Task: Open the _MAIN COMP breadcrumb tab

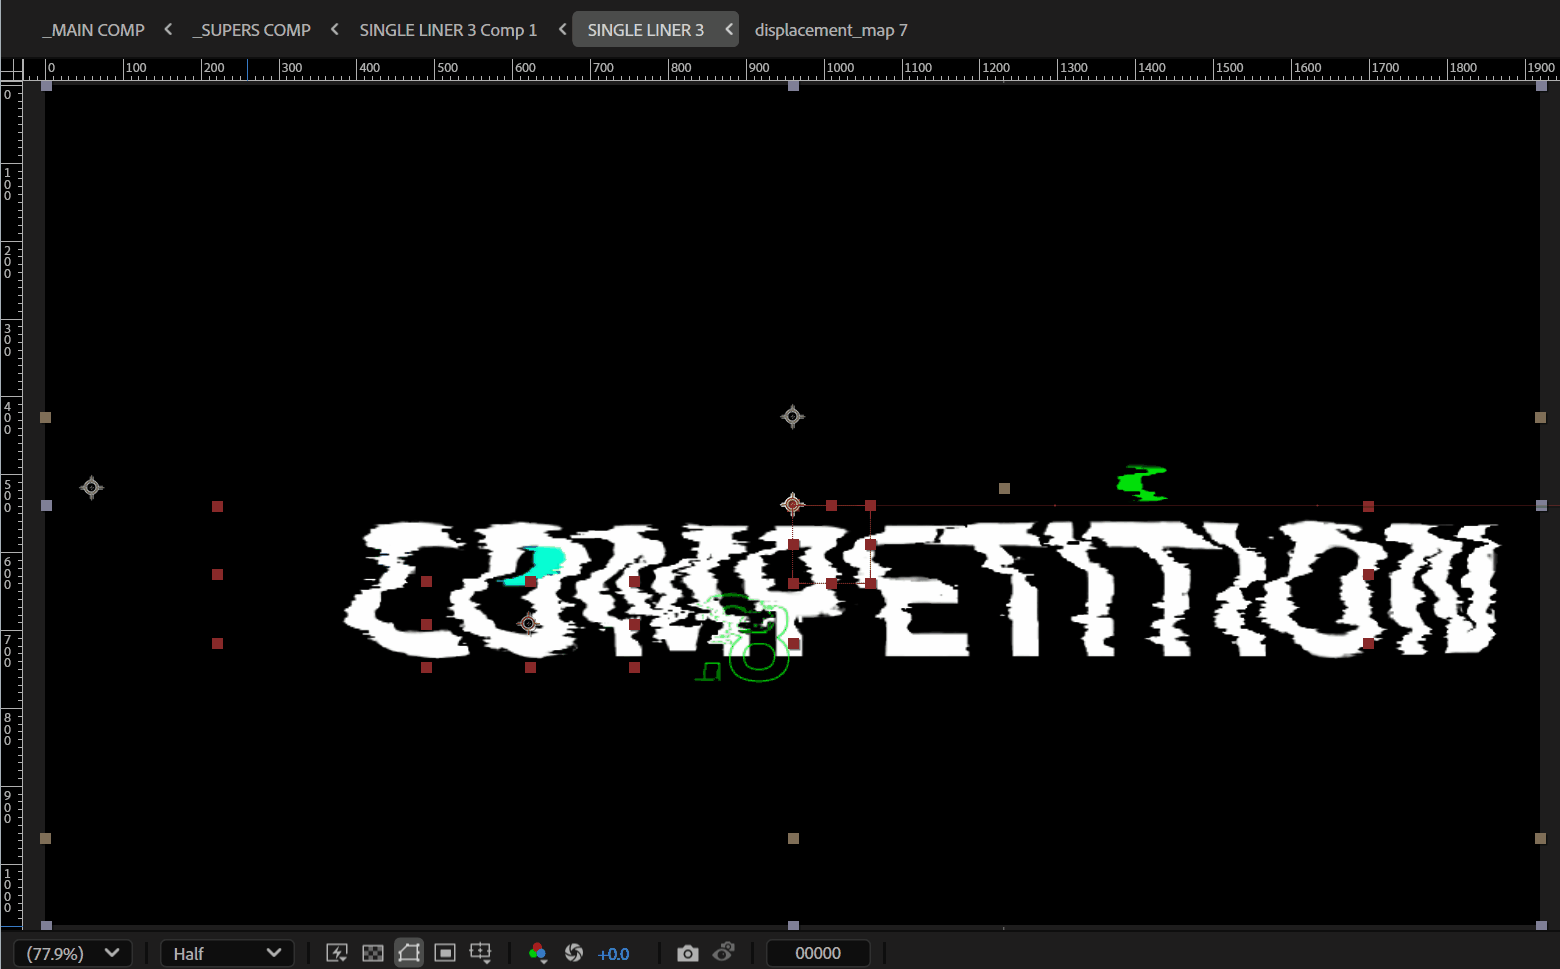Action: tap(93, 30)
